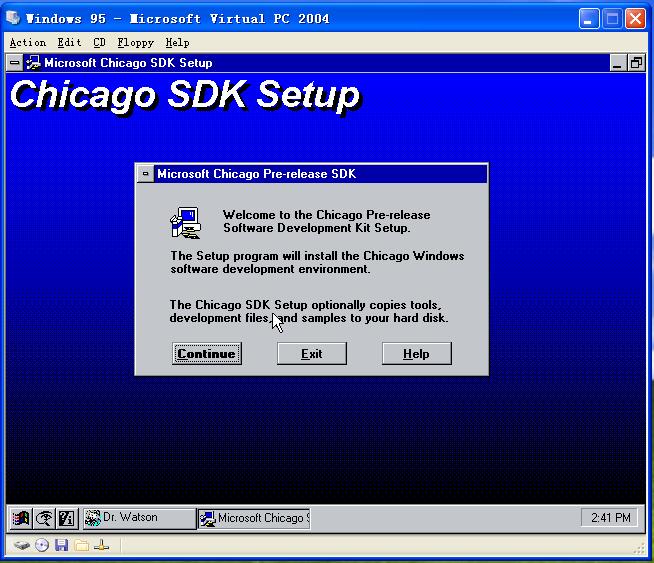Open the Edit menu

click(69, 43)
